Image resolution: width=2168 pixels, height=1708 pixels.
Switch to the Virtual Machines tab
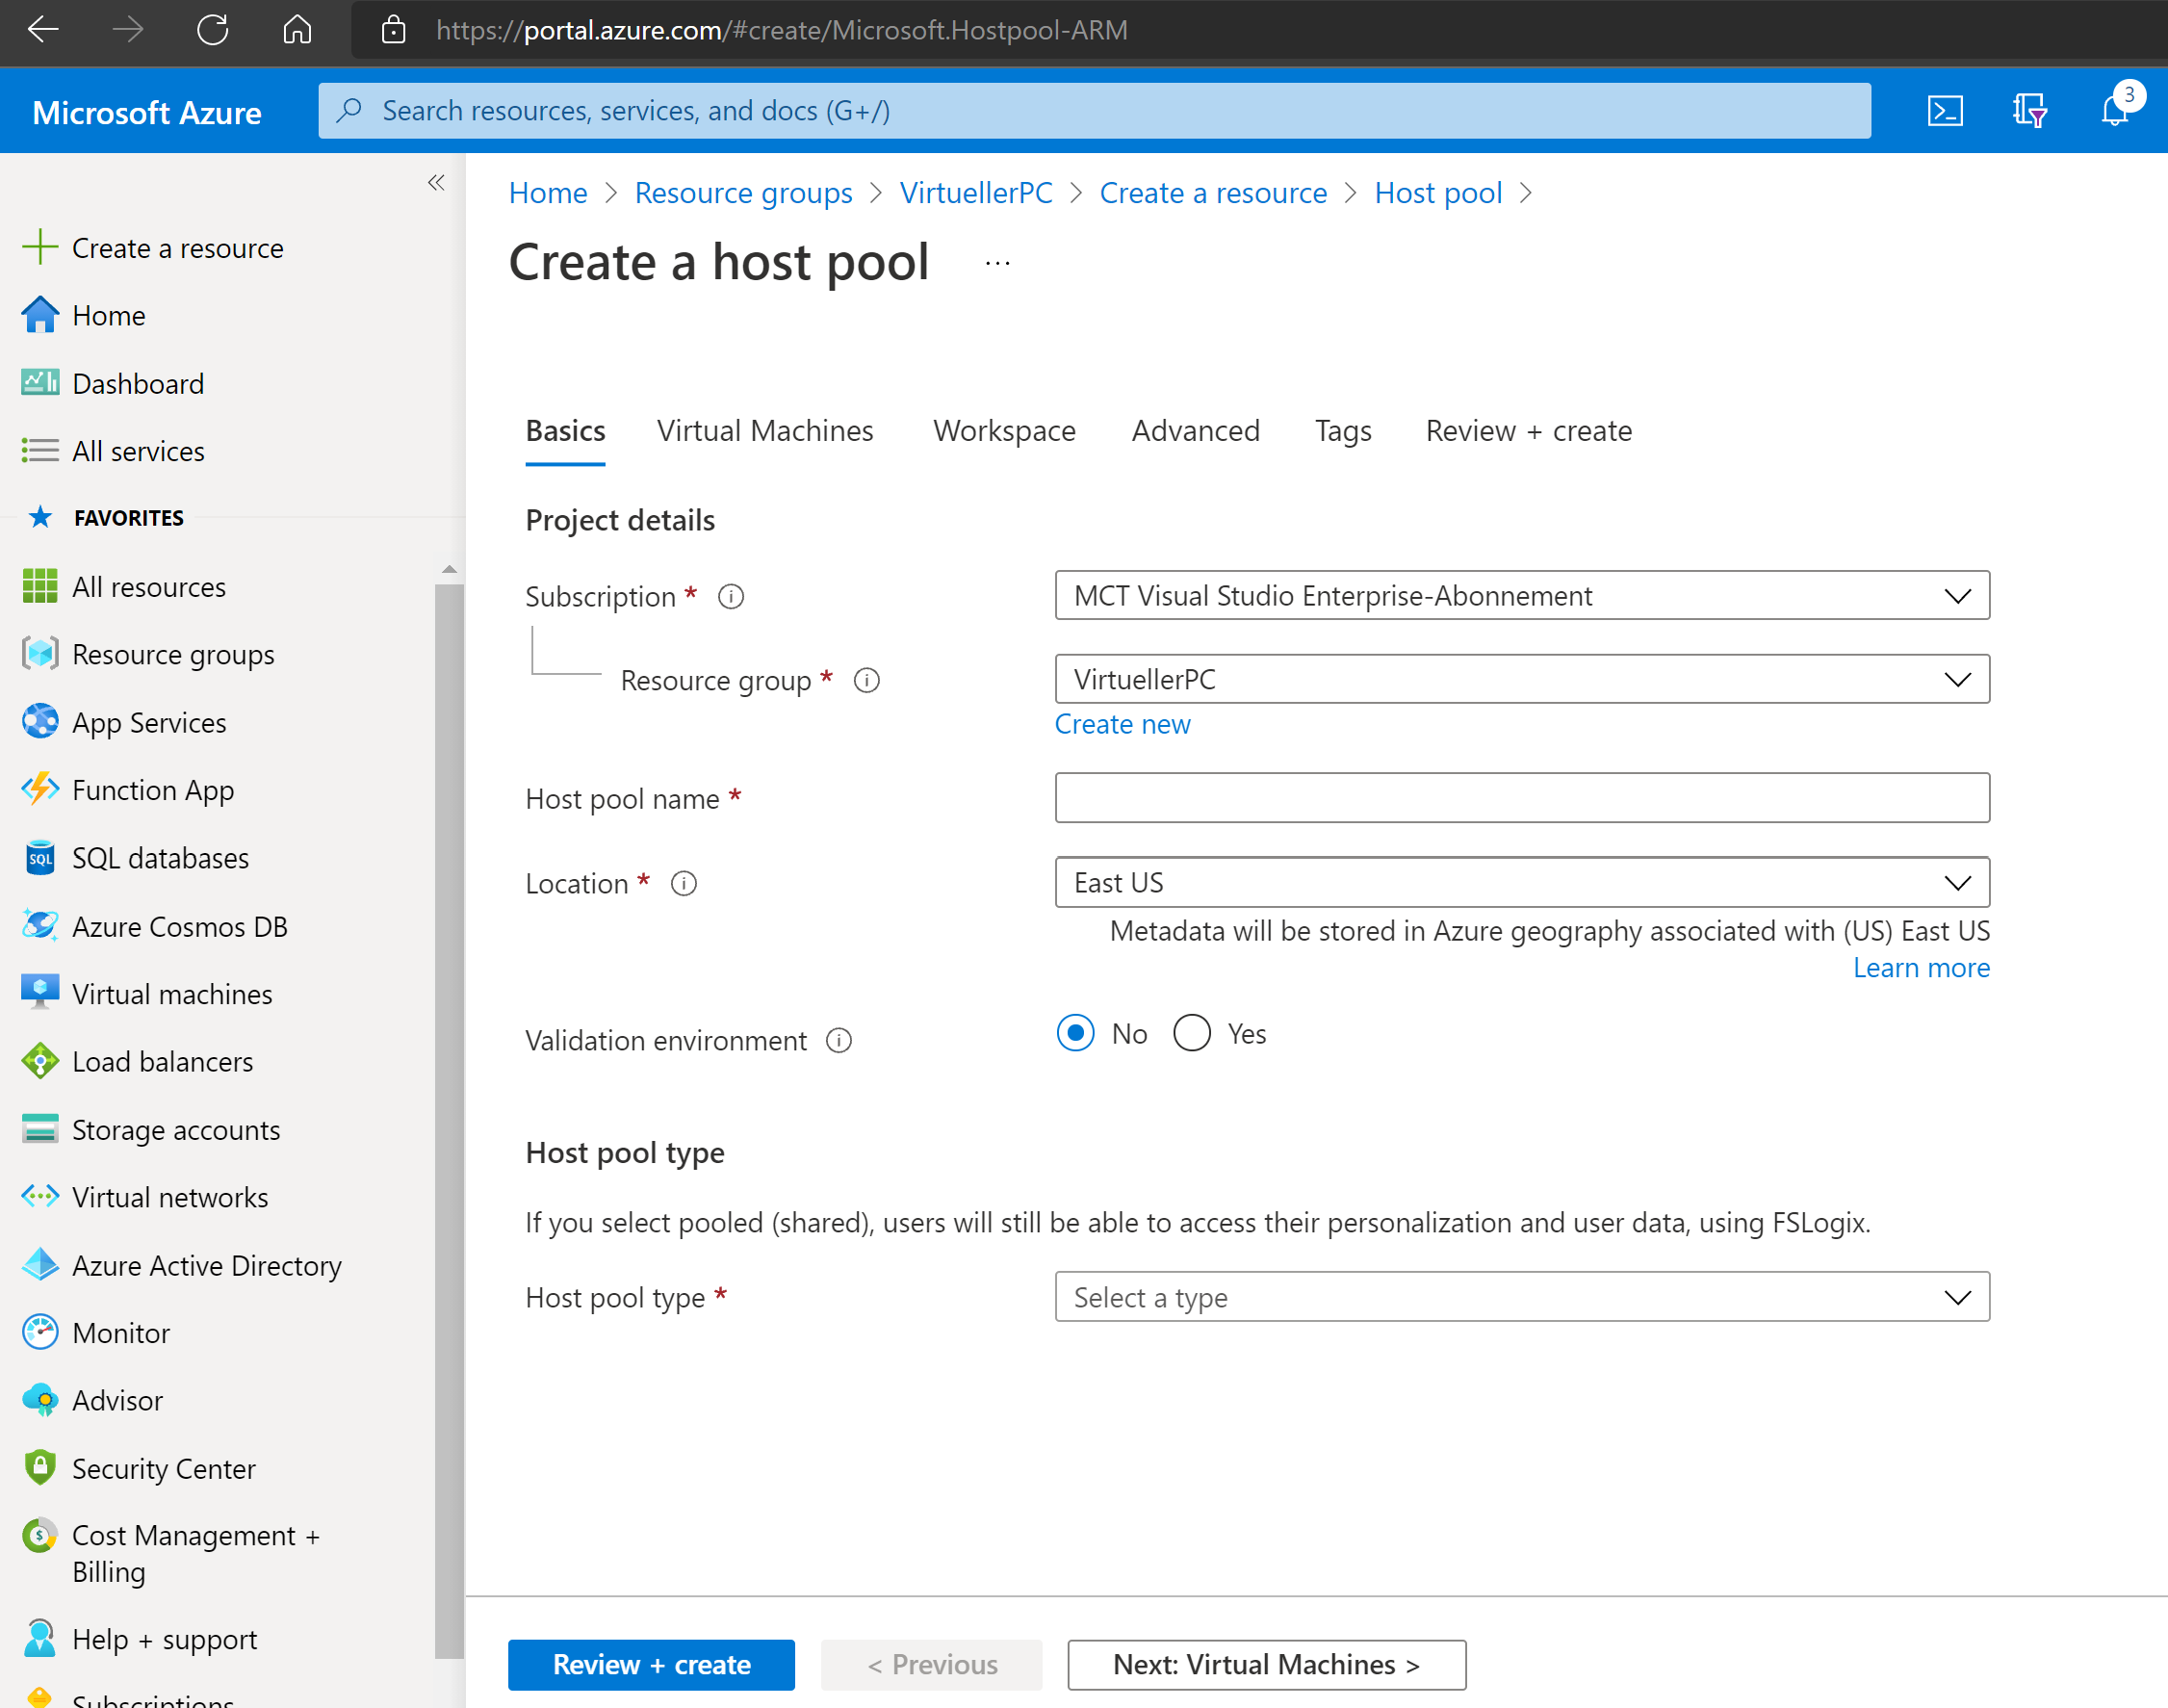pyautogui.click(x=764, y=431)
